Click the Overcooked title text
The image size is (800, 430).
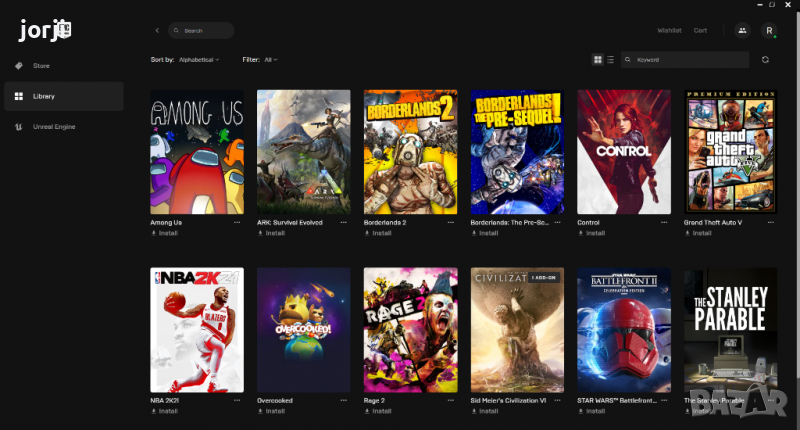(274, 400)
